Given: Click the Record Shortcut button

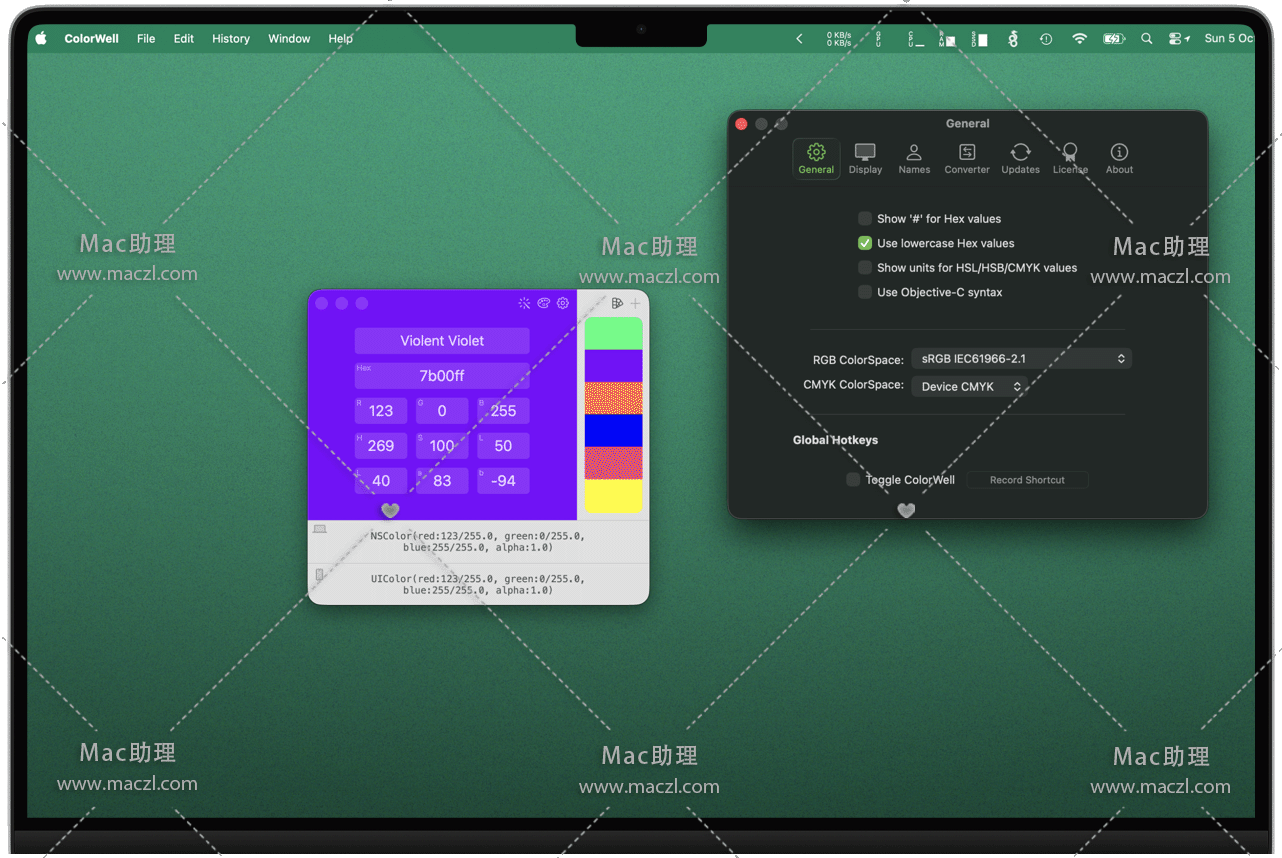Looking at the screenshot, I should (1027, 480).
